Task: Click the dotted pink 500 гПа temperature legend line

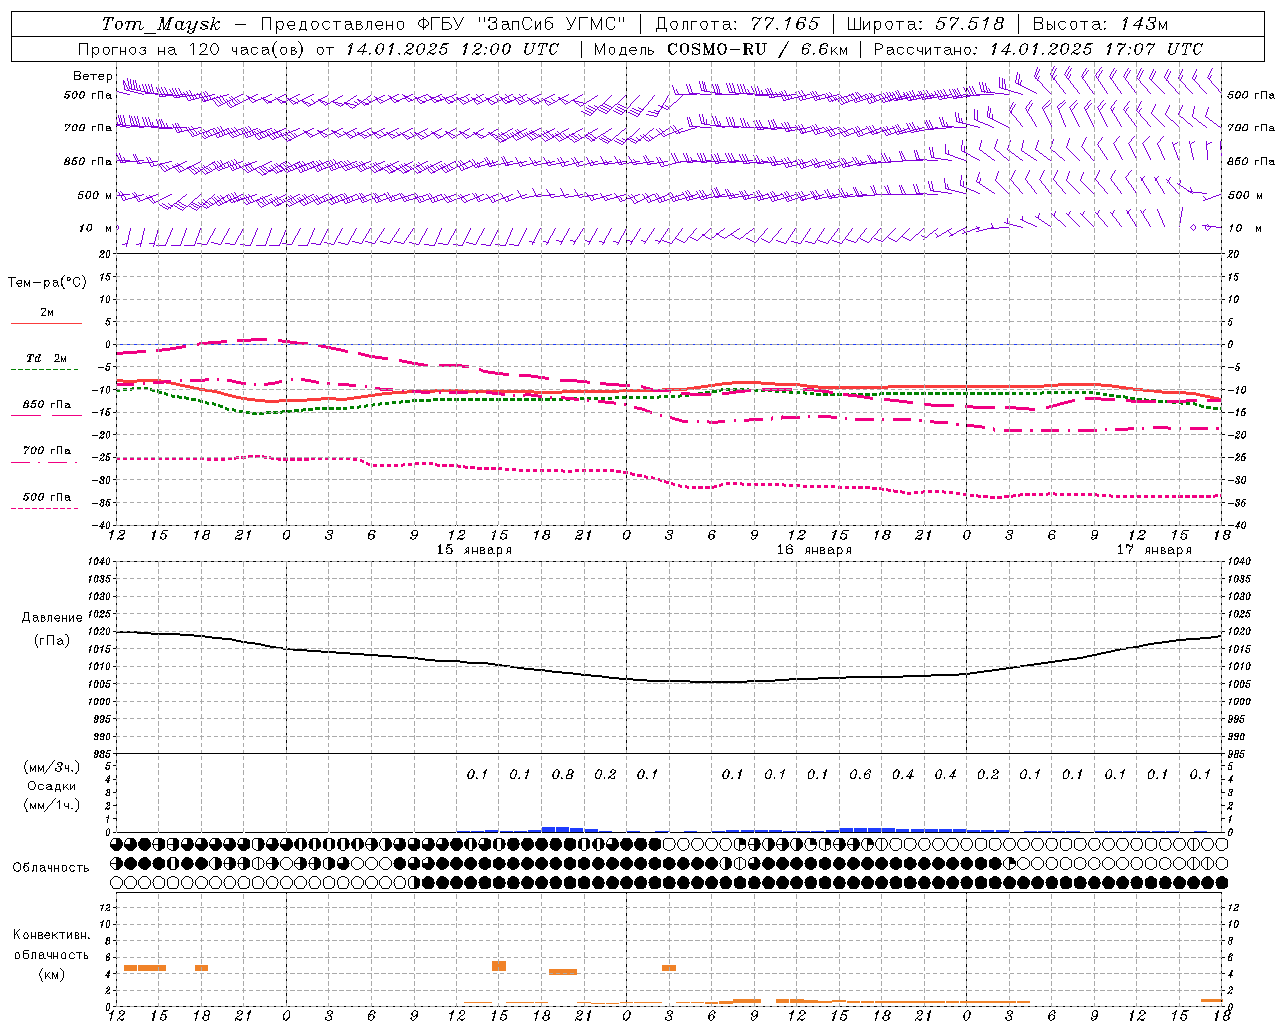Action: [44, 508]
